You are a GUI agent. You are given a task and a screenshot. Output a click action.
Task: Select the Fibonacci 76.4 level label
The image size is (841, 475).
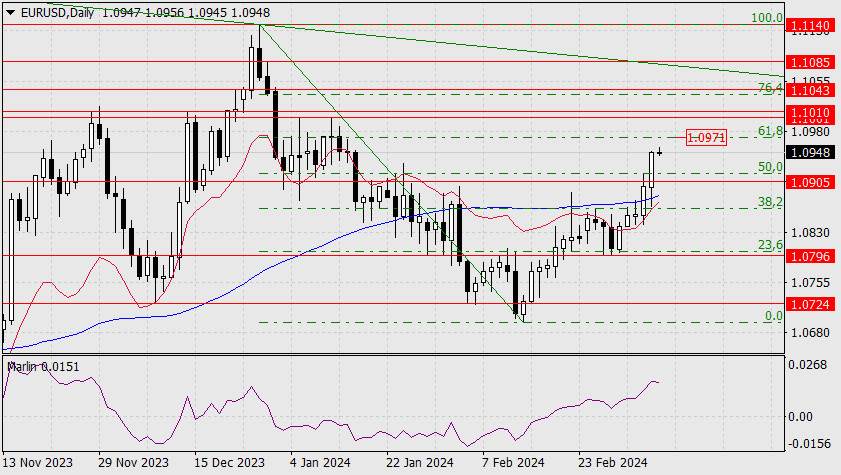770,87
